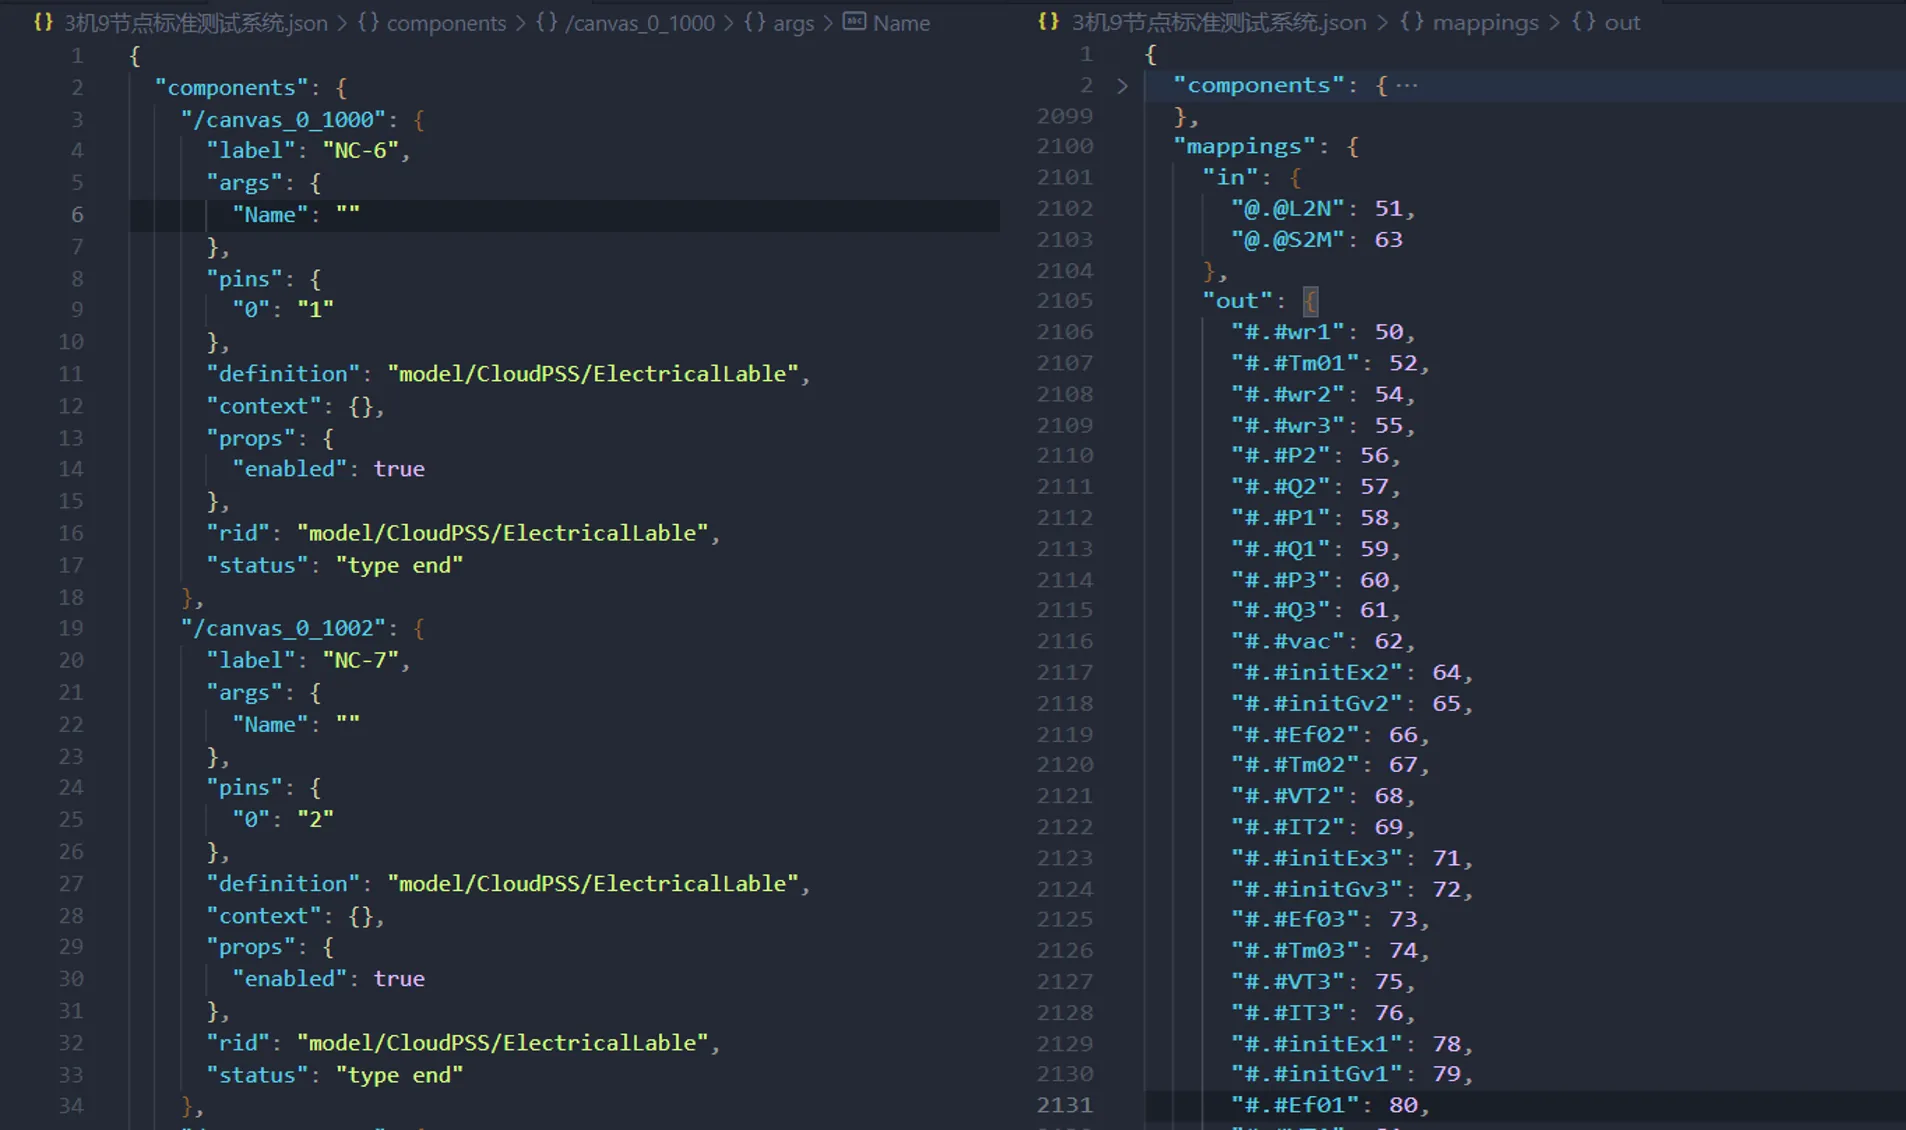Image resolution: width=1906 pixels, height=1130 pixels.
Task: Click the file breadcrumb in the left editor
Action: click(x=196, y=23)
